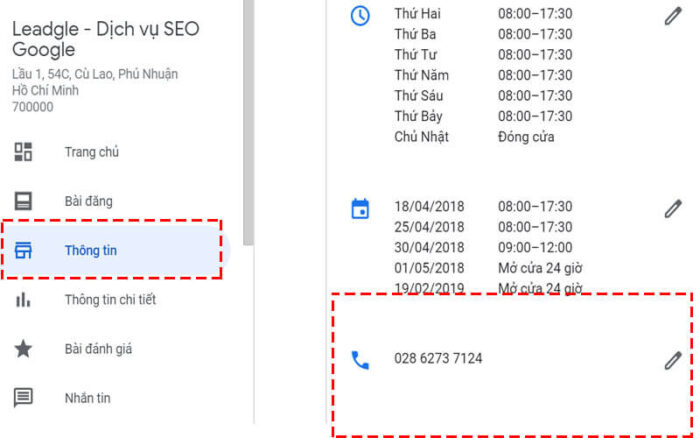Select the Thông tin menu item
The width and height of the screenshot is (700, 438).
[x=115, y=250]
